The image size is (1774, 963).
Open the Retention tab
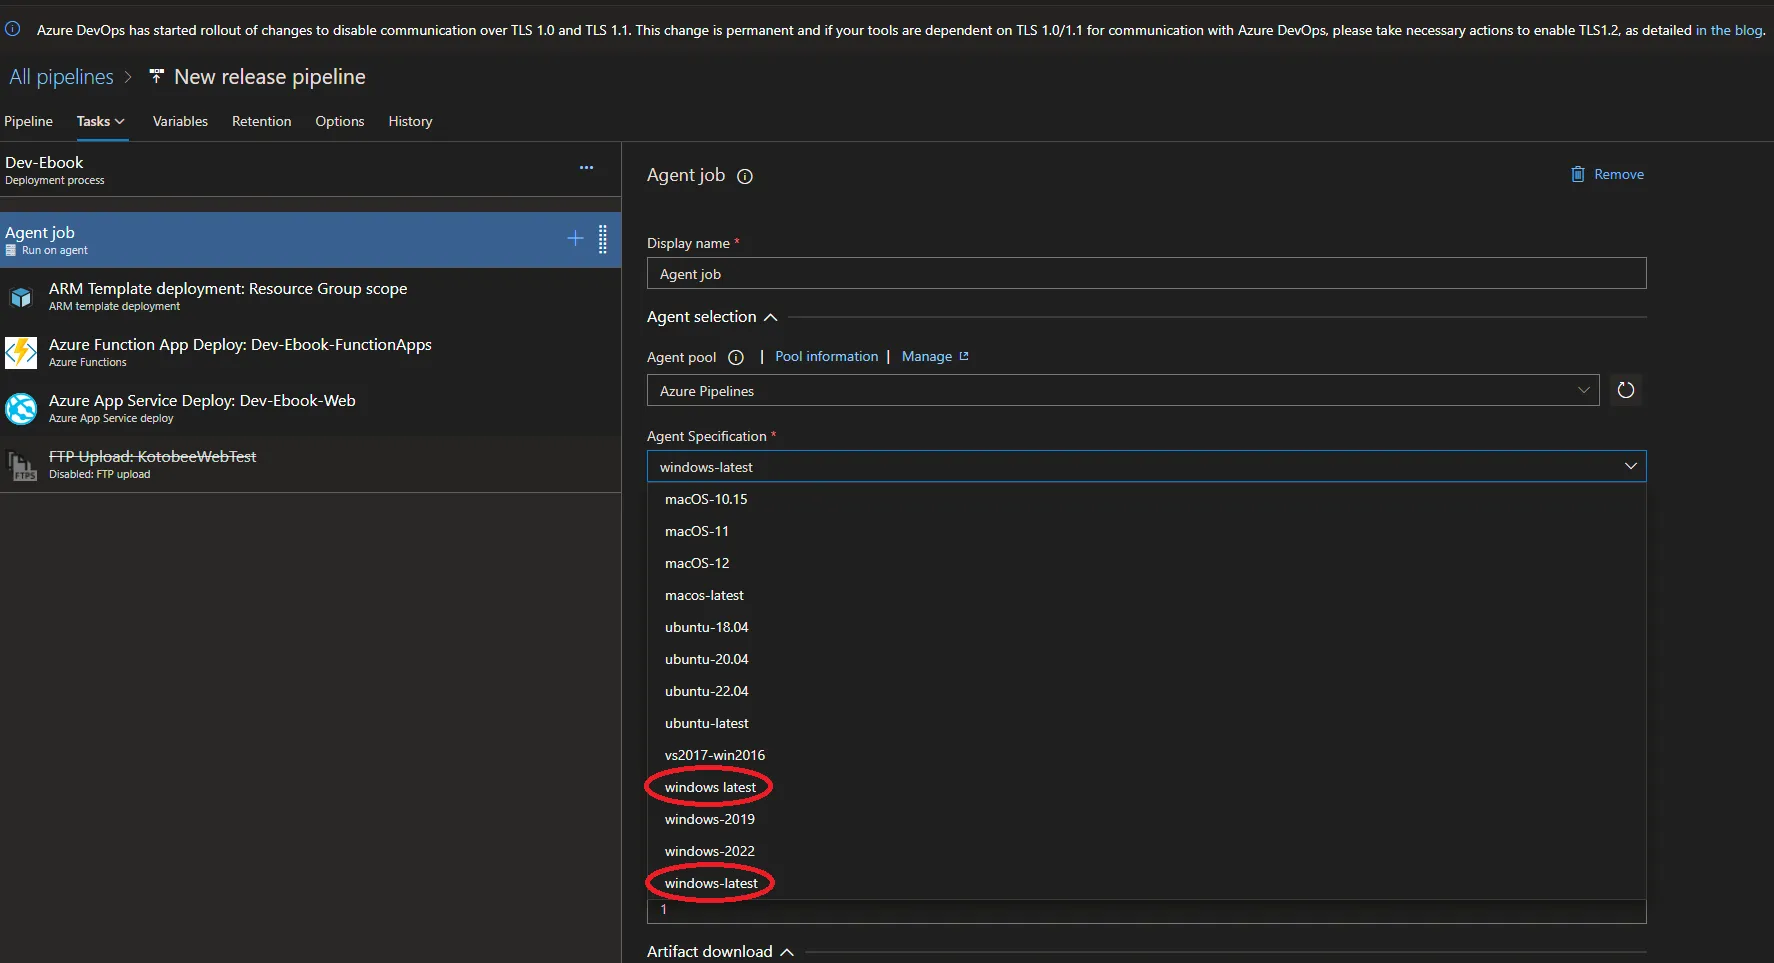(x=262, y=121)
